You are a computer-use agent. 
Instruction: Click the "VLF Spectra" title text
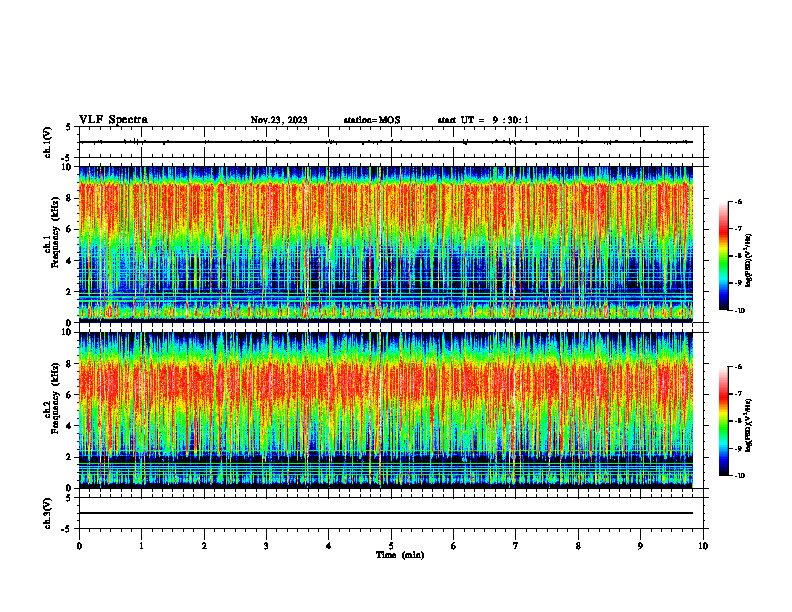(x=113, y=120)
